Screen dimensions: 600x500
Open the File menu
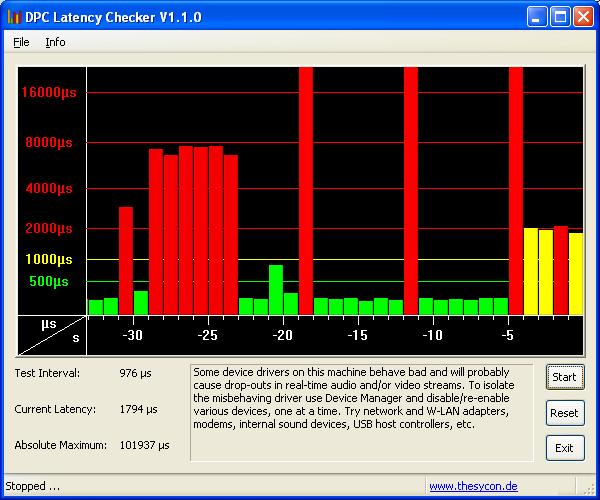click(21, 42)
